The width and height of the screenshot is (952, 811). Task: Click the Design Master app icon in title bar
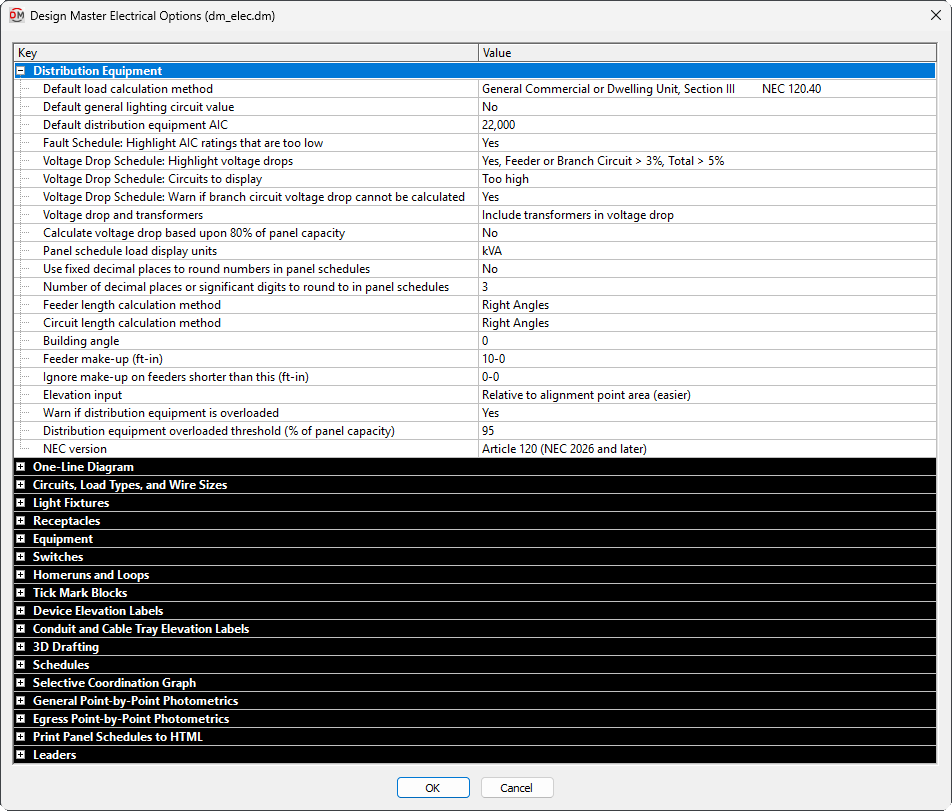16,16
